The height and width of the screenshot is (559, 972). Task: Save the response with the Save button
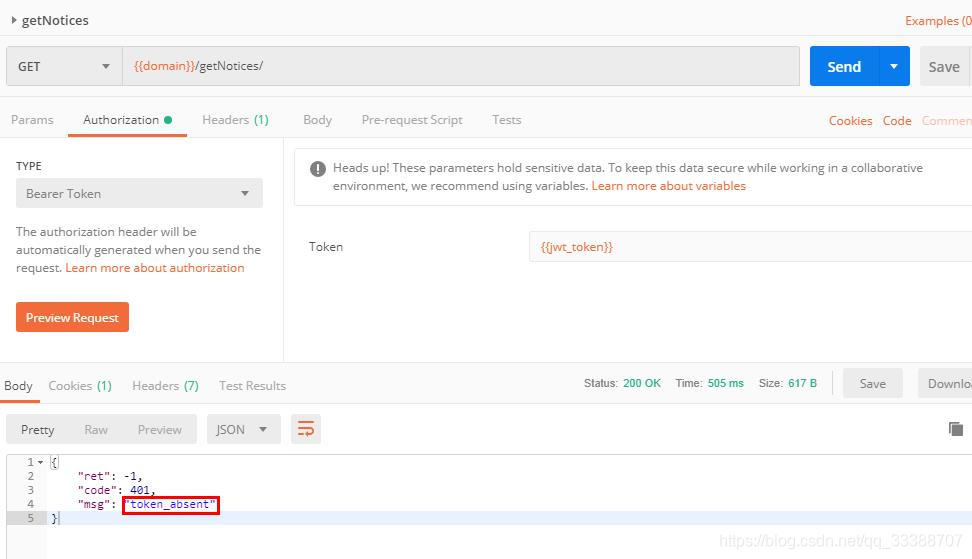pos(872,384)
